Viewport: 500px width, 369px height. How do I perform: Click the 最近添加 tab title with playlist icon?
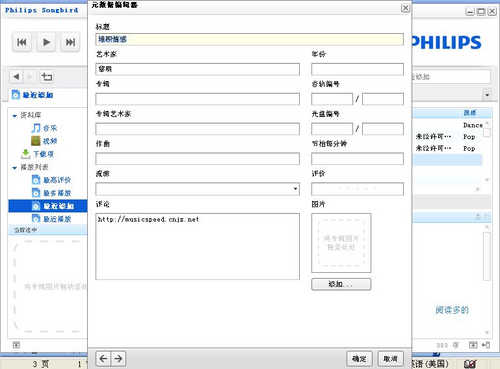pyautogui.click(x=32, y=95)
